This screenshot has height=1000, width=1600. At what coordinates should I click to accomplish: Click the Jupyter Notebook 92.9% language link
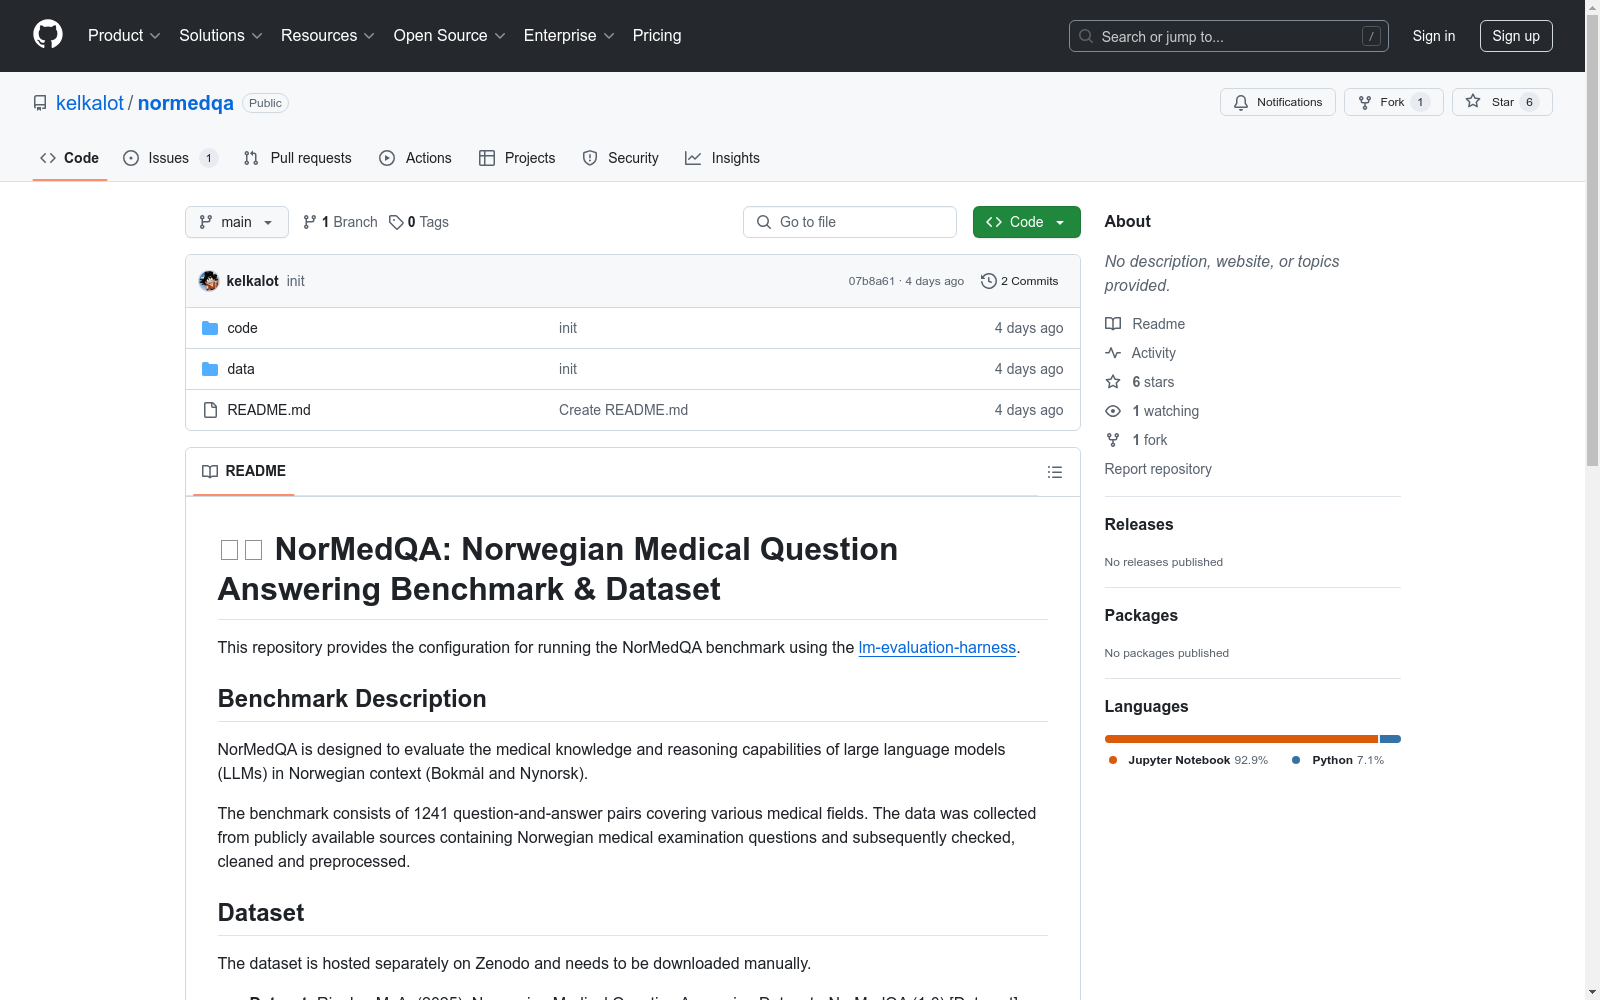[1188, 760]
